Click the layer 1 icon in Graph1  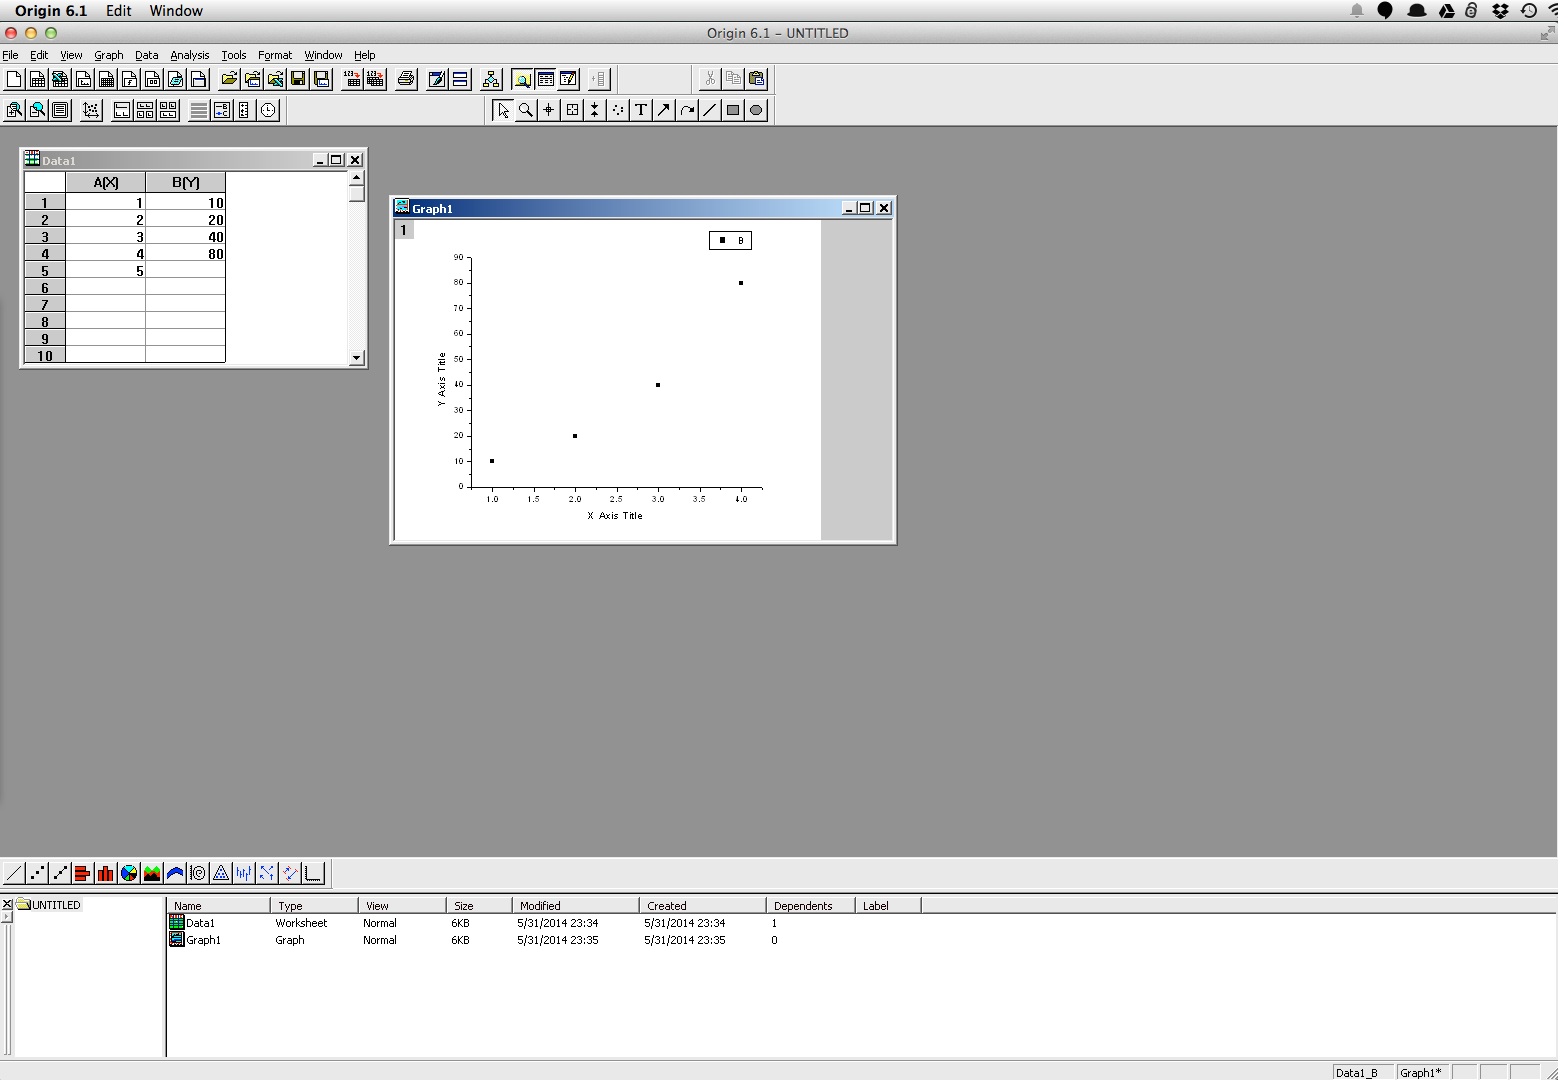point(403,230)
